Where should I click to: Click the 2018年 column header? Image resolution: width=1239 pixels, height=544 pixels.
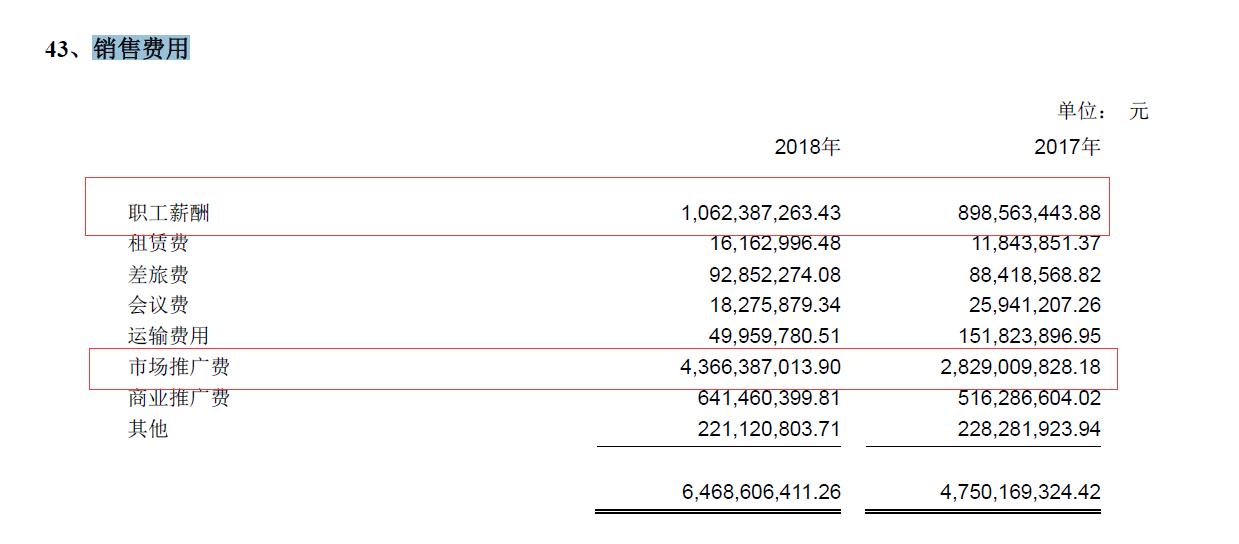point(807,148)
